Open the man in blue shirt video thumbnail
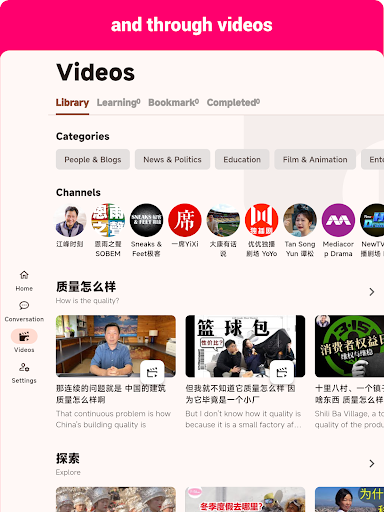 coord(116,346)
